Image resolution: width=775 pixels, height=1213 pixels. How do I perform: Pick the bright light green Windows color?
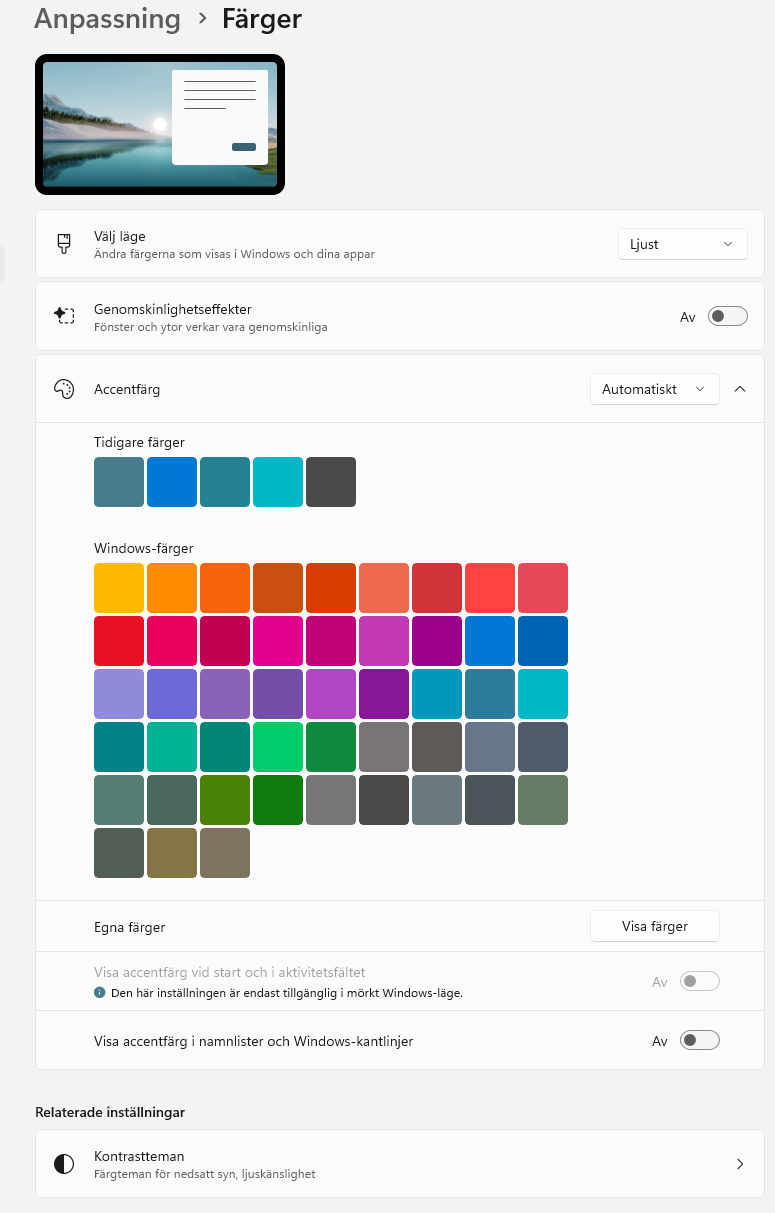pos(278,747)
